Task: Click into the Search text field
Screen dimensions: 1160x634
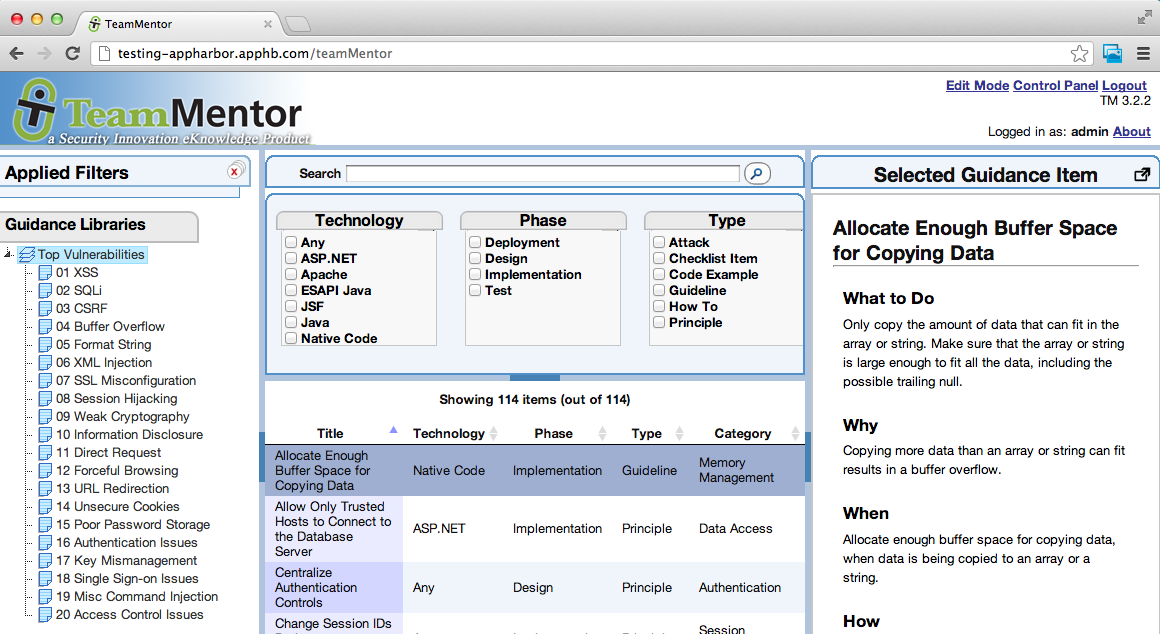Action: click(x=542, y=174)
